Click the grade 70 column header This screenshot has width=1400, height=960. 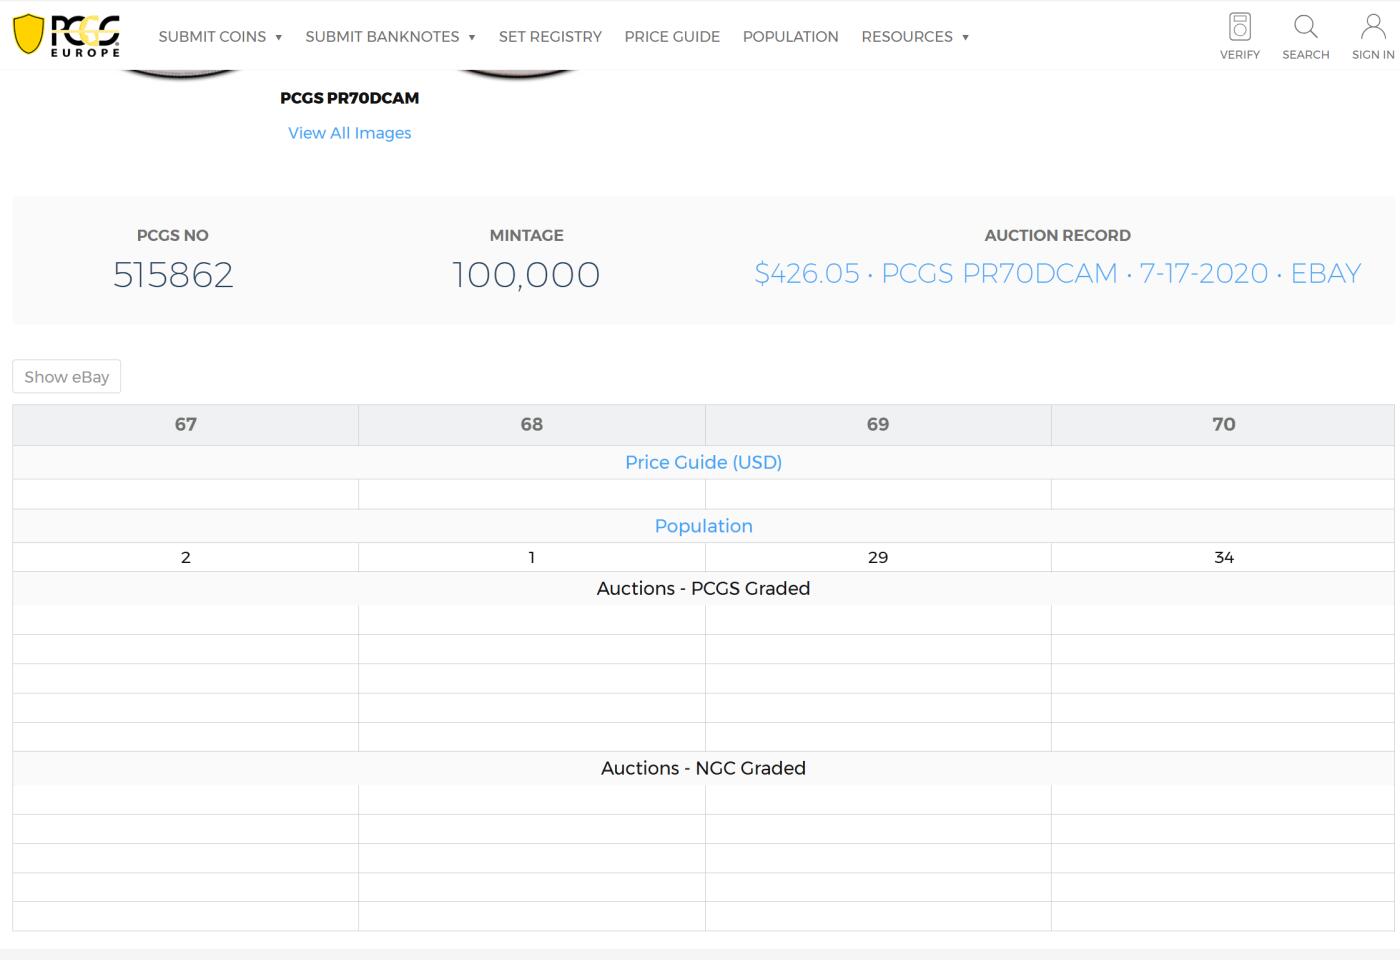click(x=1223, y=424)
